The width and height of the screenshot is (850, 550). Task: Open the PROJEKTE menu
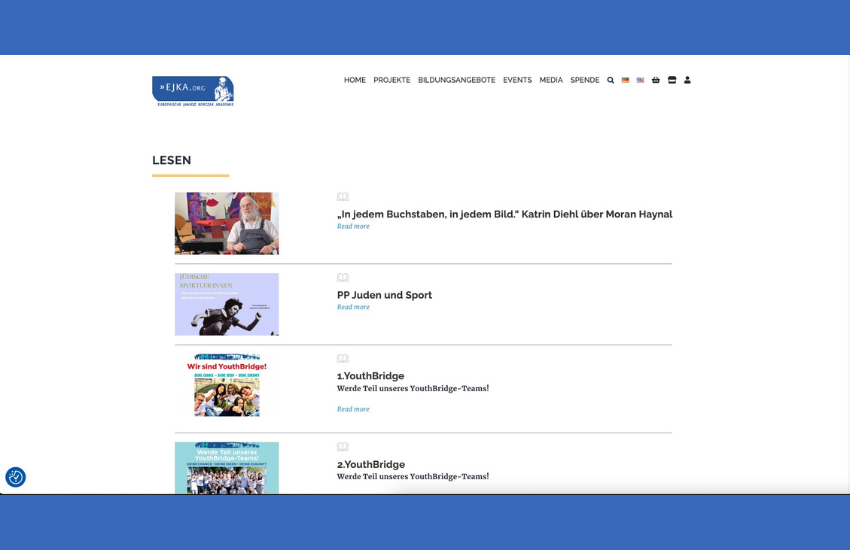tap(392, 80)
